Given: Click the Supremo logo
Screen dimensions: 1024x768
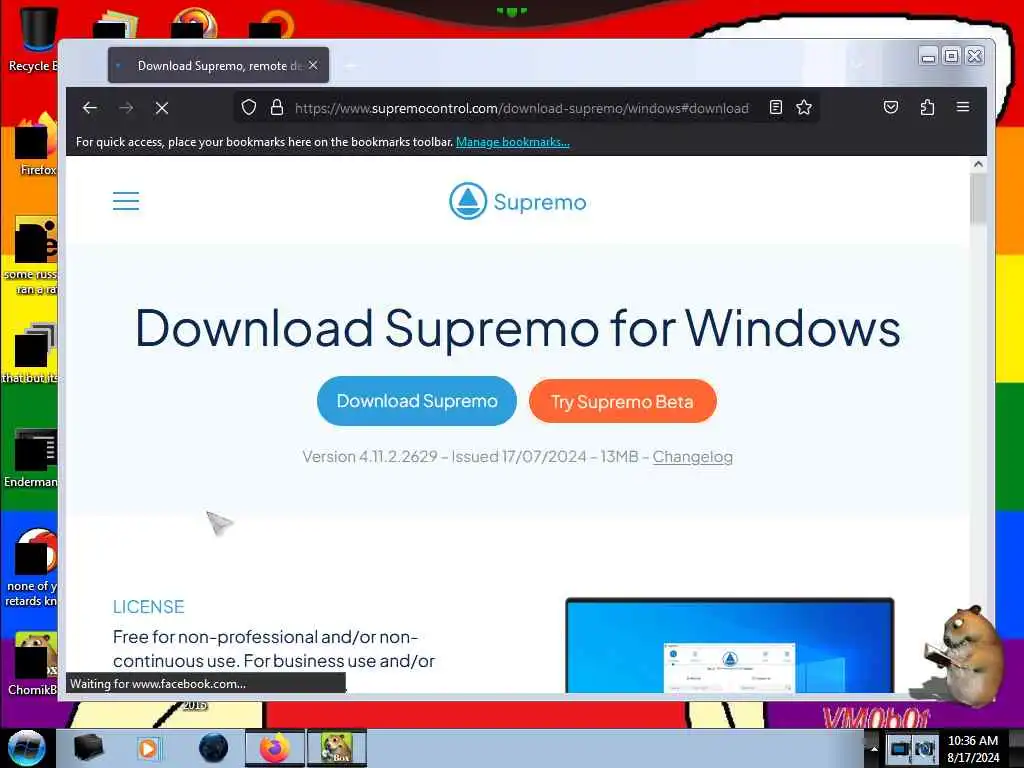Looking at the screenshot, I should [518, 201].
